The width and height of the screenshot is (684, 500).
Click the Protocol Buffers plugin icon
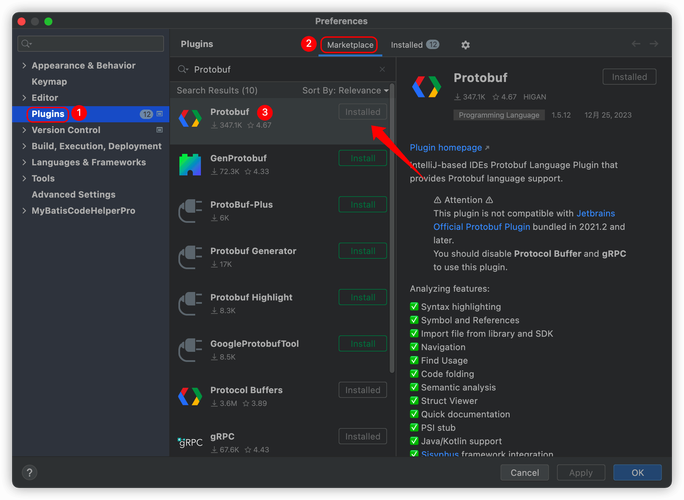point(190,396)
